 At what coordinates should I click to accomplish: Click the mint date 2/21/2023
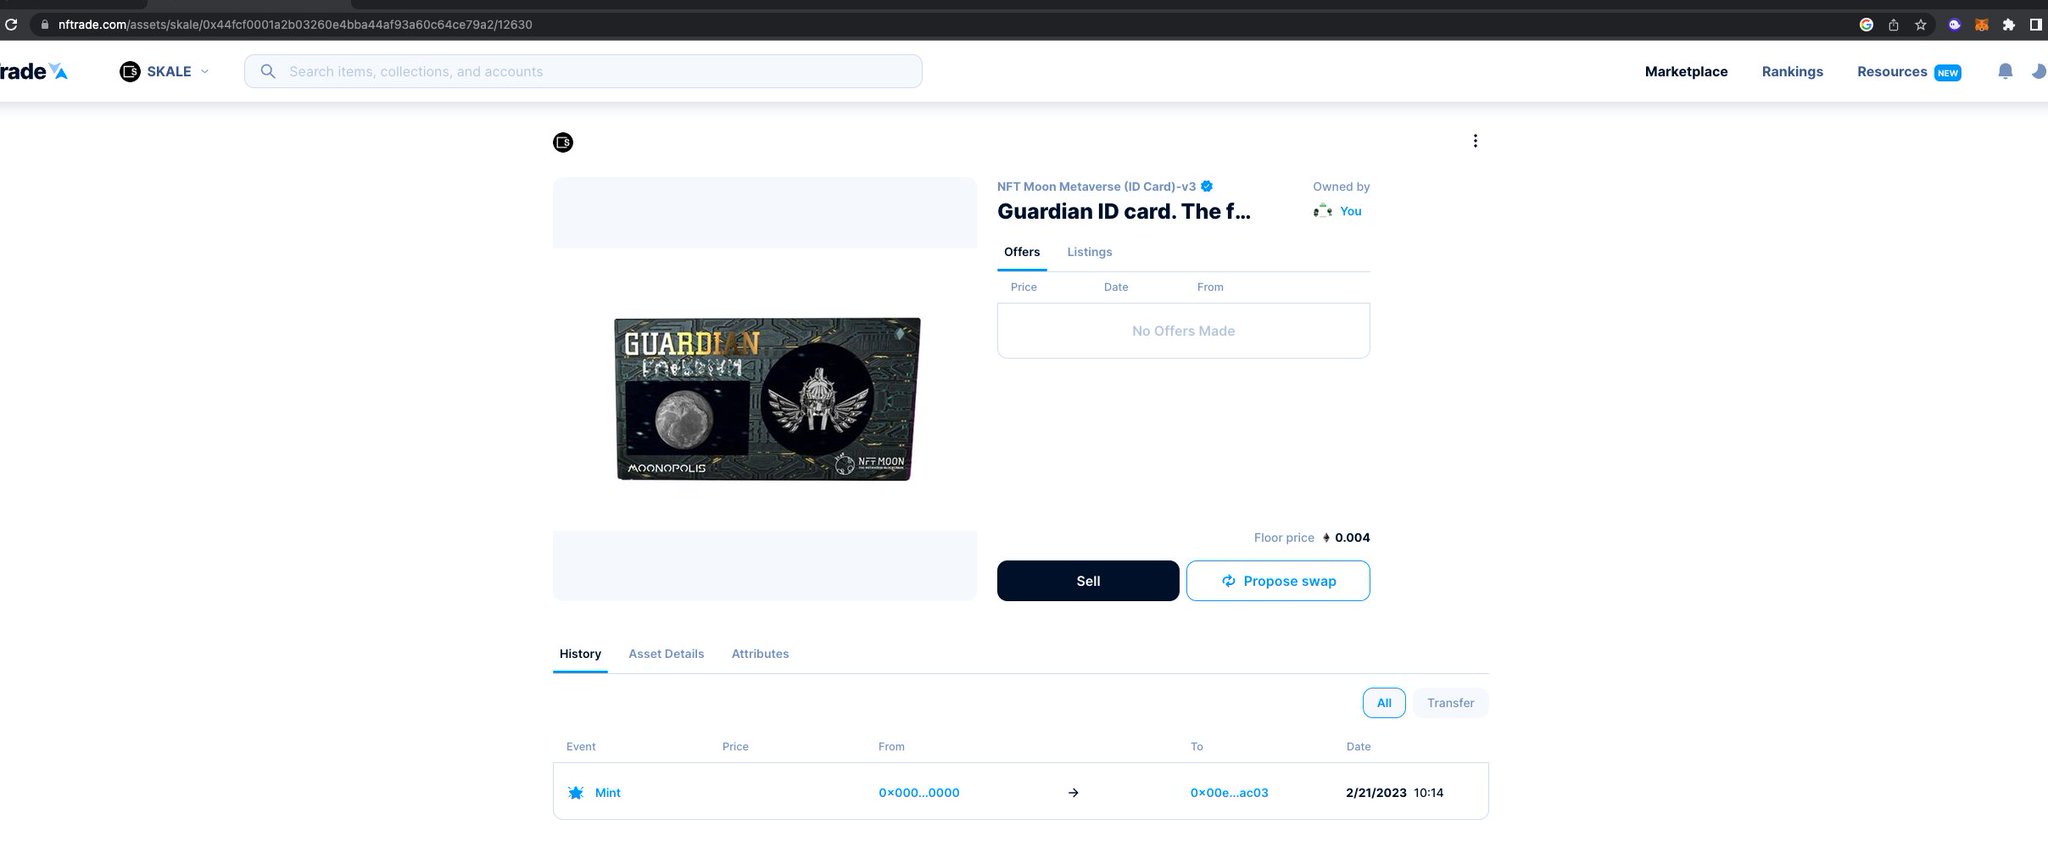[1376, 792]
